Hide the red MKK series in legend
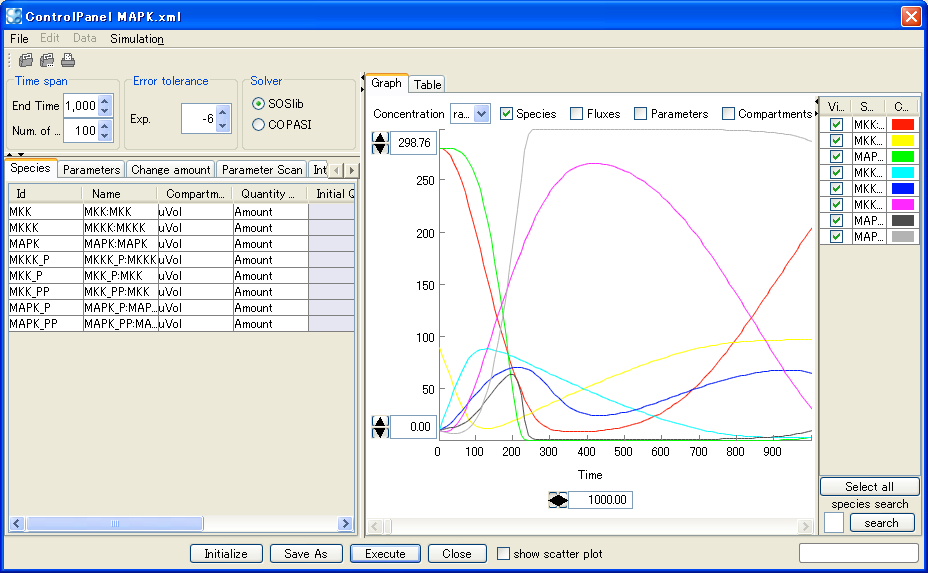 click(836, 124)
